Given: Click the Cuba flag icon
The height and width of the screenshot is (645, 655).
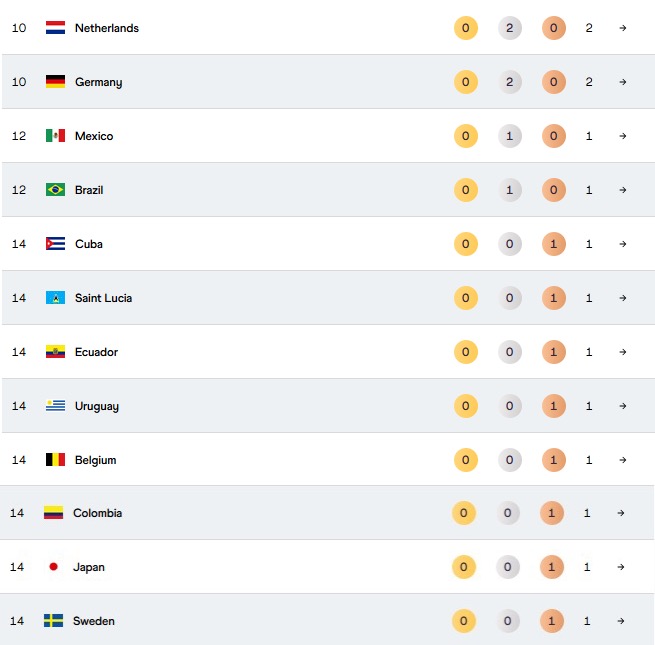Looking at the screenshot, I should point(55,244).
